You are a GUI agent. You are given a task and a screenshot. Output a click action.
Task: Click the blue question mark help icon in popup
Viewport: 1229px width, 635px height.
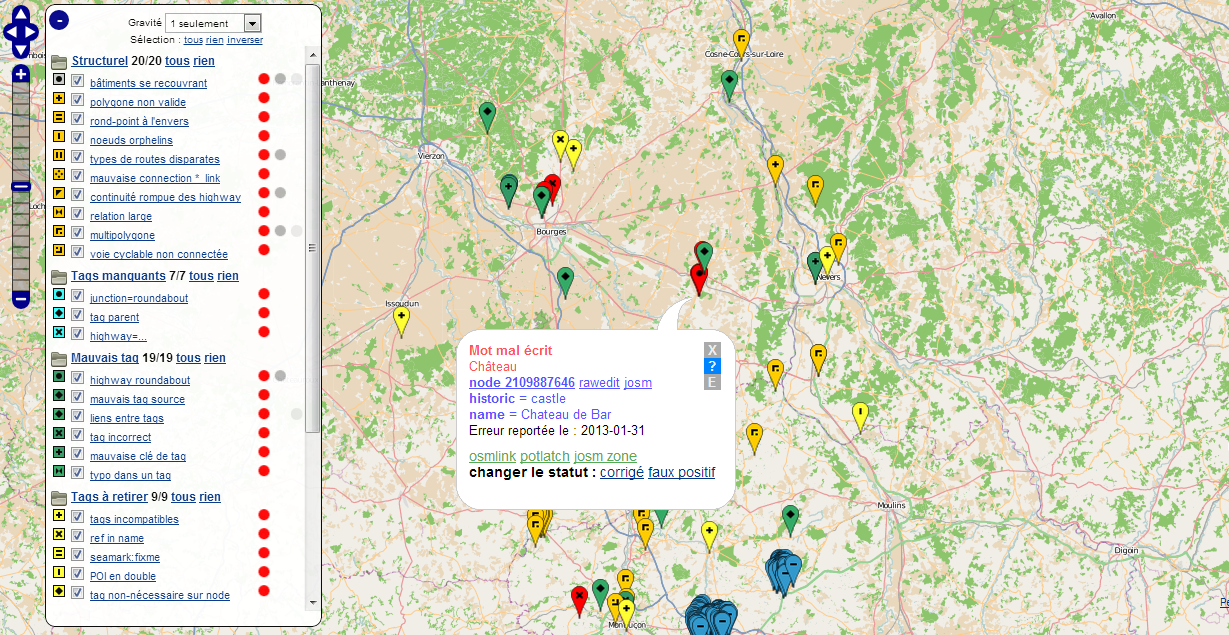(x=712, y=366)
